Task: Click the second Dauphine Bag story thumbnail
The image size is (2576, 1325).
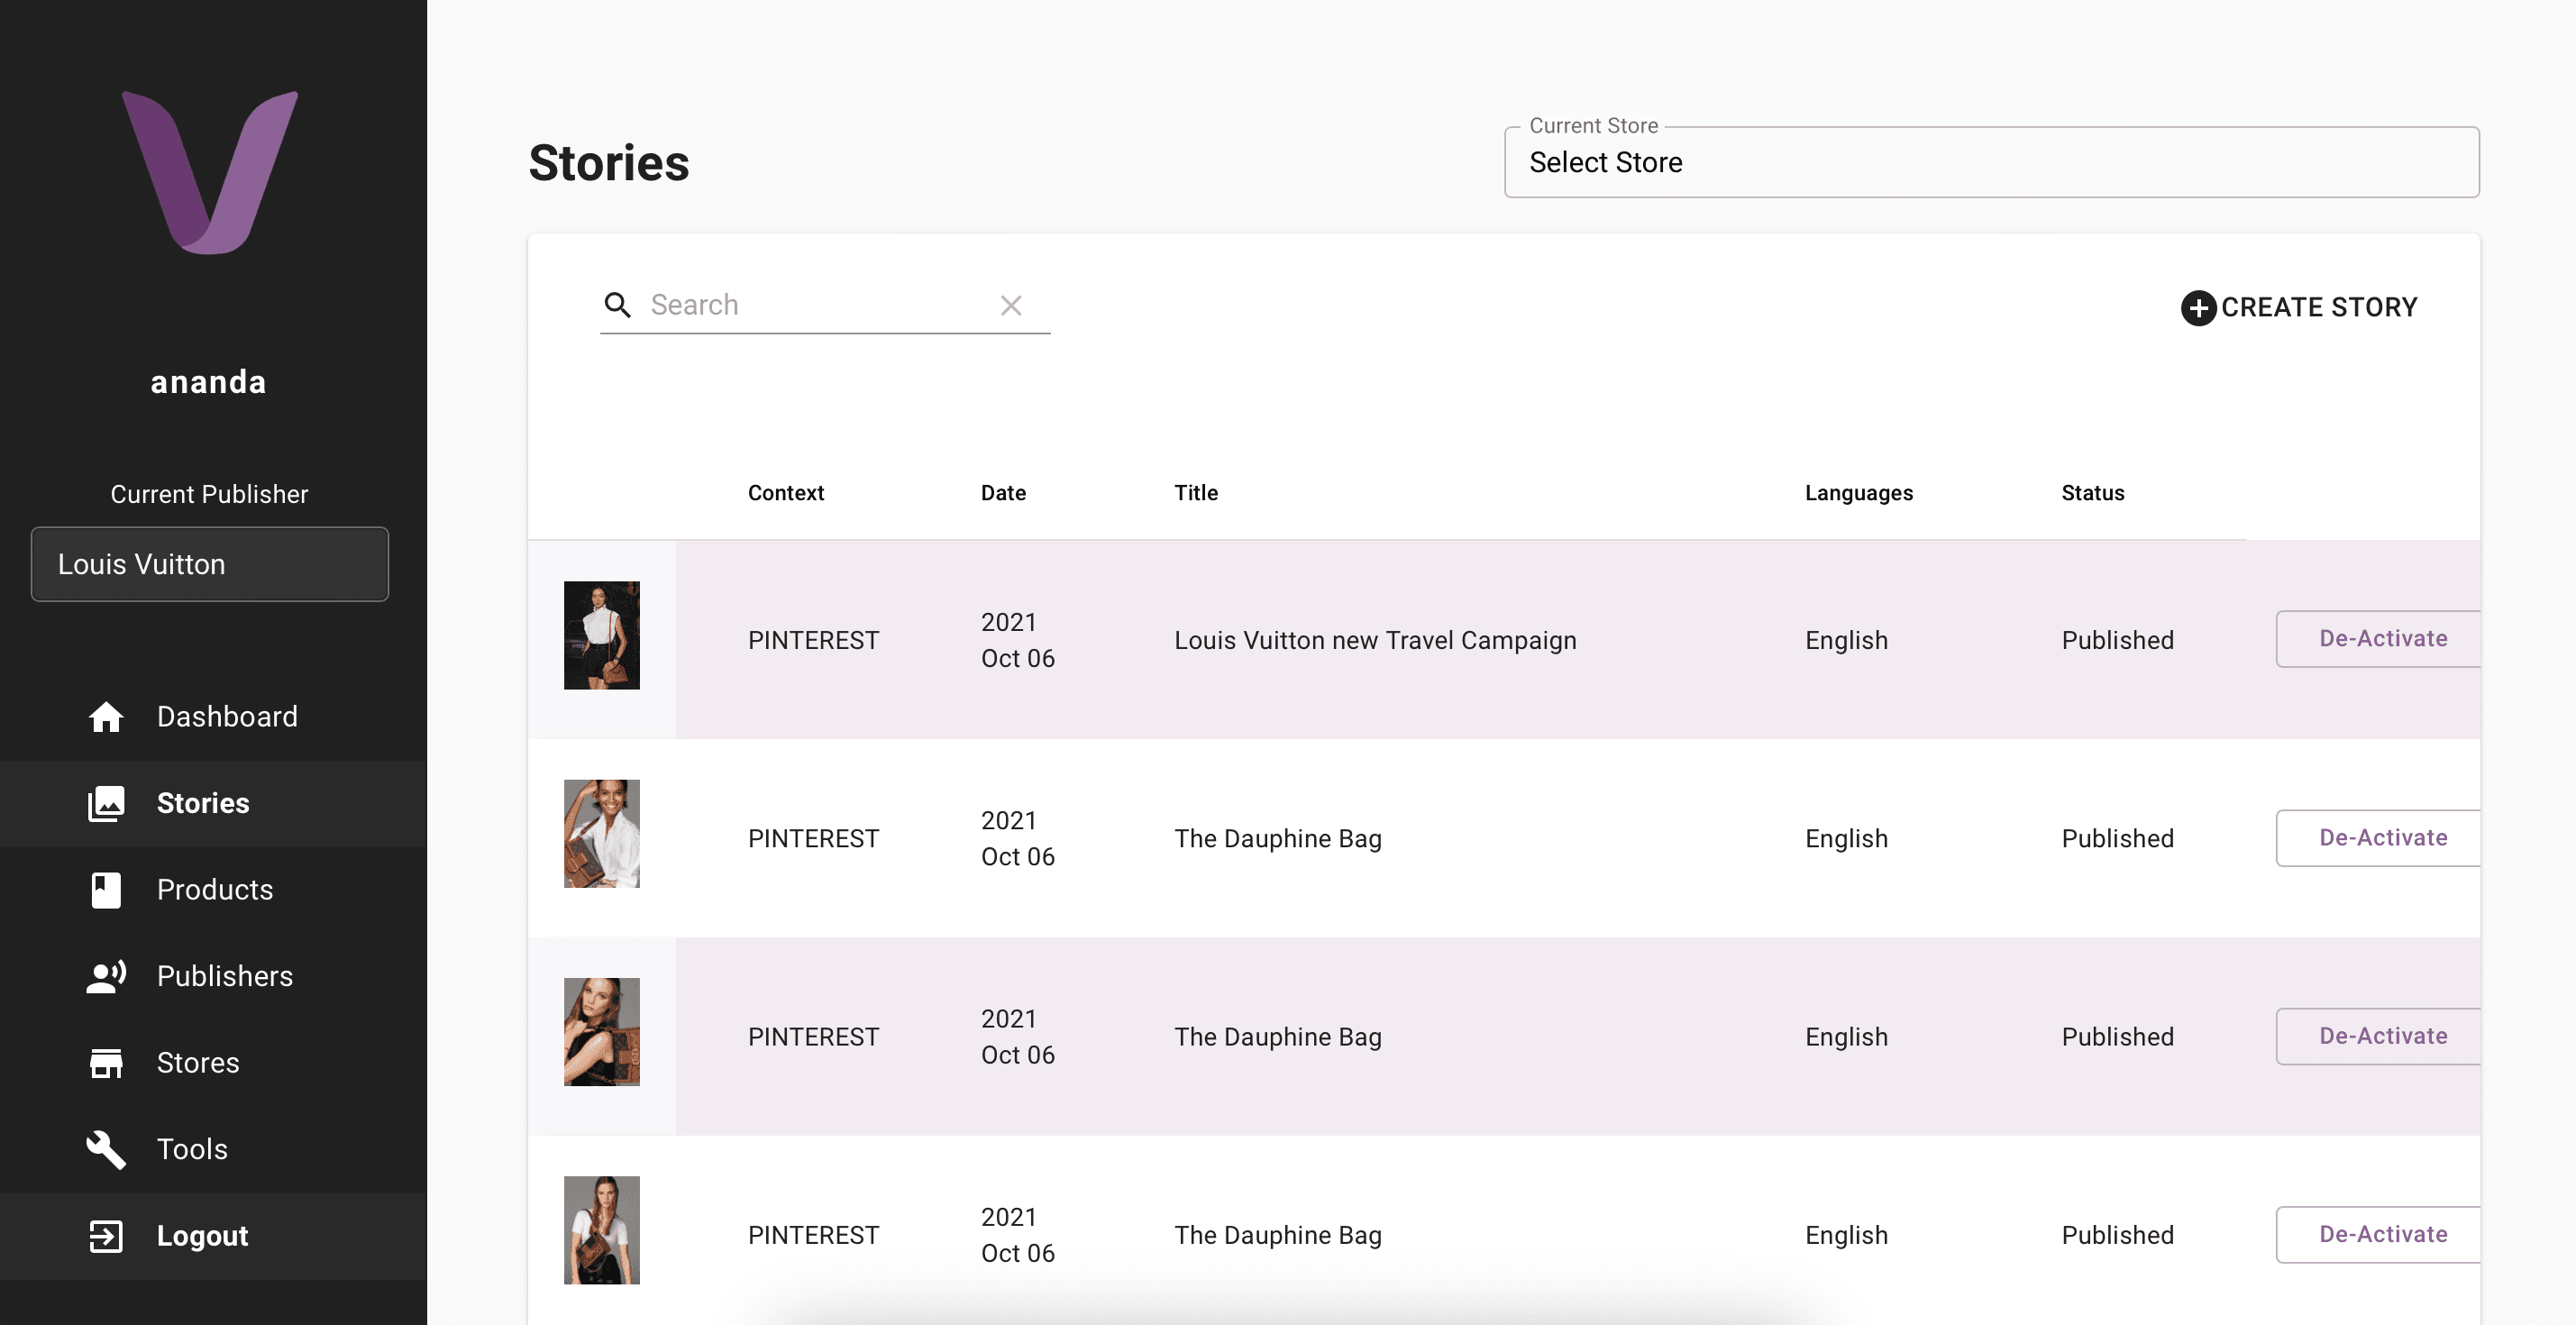Action: (602, 1032)
